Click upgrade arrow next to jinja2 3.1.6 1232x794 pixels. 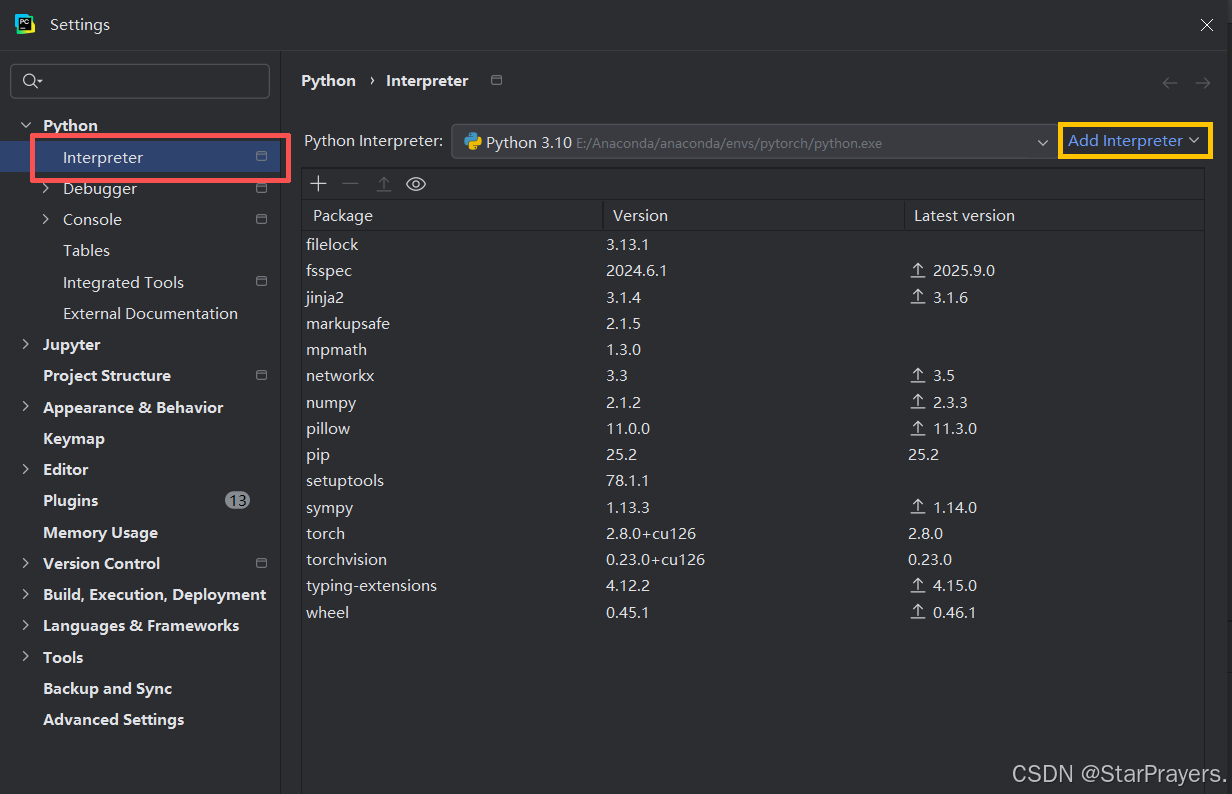pos(918,297)
